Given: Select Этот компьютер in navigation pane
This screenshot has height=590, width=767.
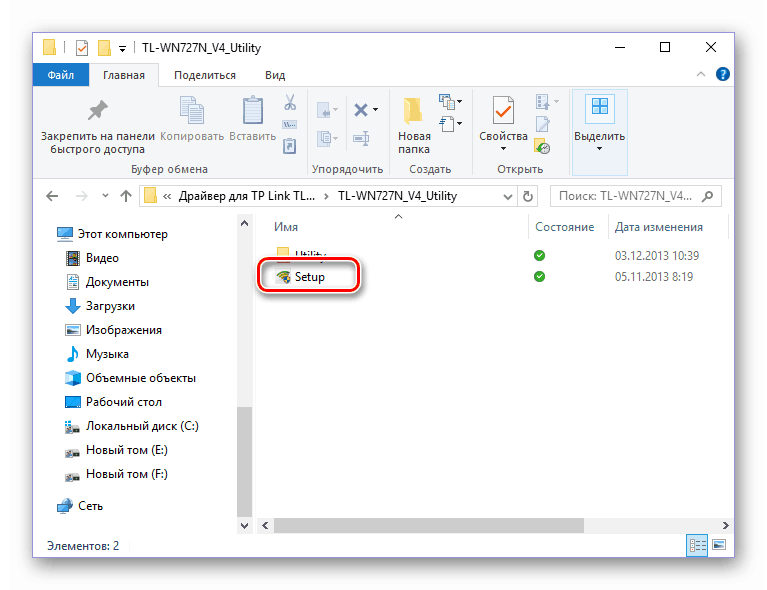Looking at the screenshot, I should click(113, 234).
